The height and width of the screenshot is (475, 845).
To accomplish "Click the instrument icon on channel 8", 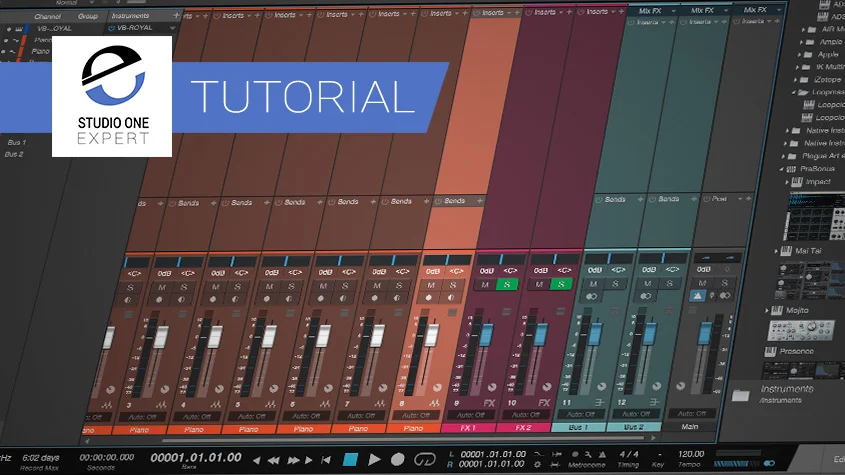I will [x=434, y=403].
